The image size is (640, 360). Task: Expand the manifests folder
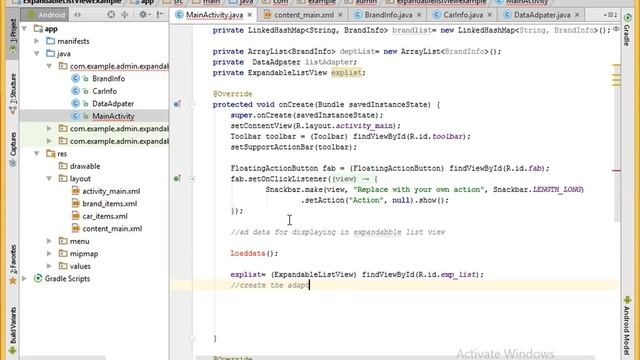(x=37, y=41)
